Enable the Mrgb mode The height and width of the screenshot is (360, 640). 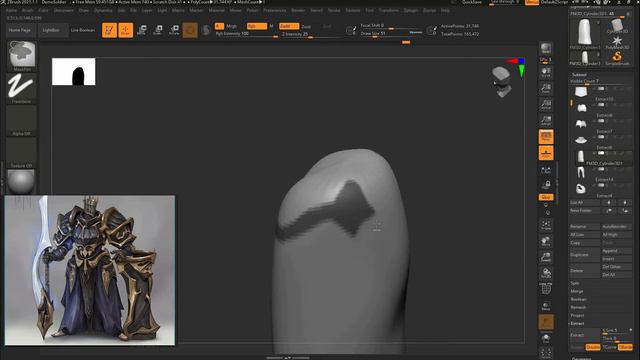(231, 26)
